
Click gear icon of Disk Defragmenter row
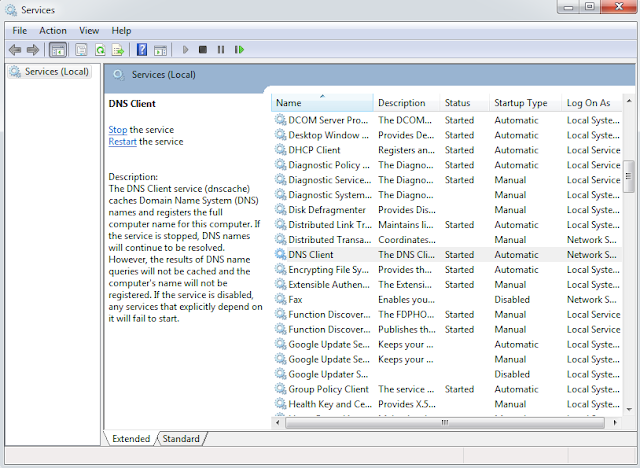pyautogui.click(x=280, y=209)
